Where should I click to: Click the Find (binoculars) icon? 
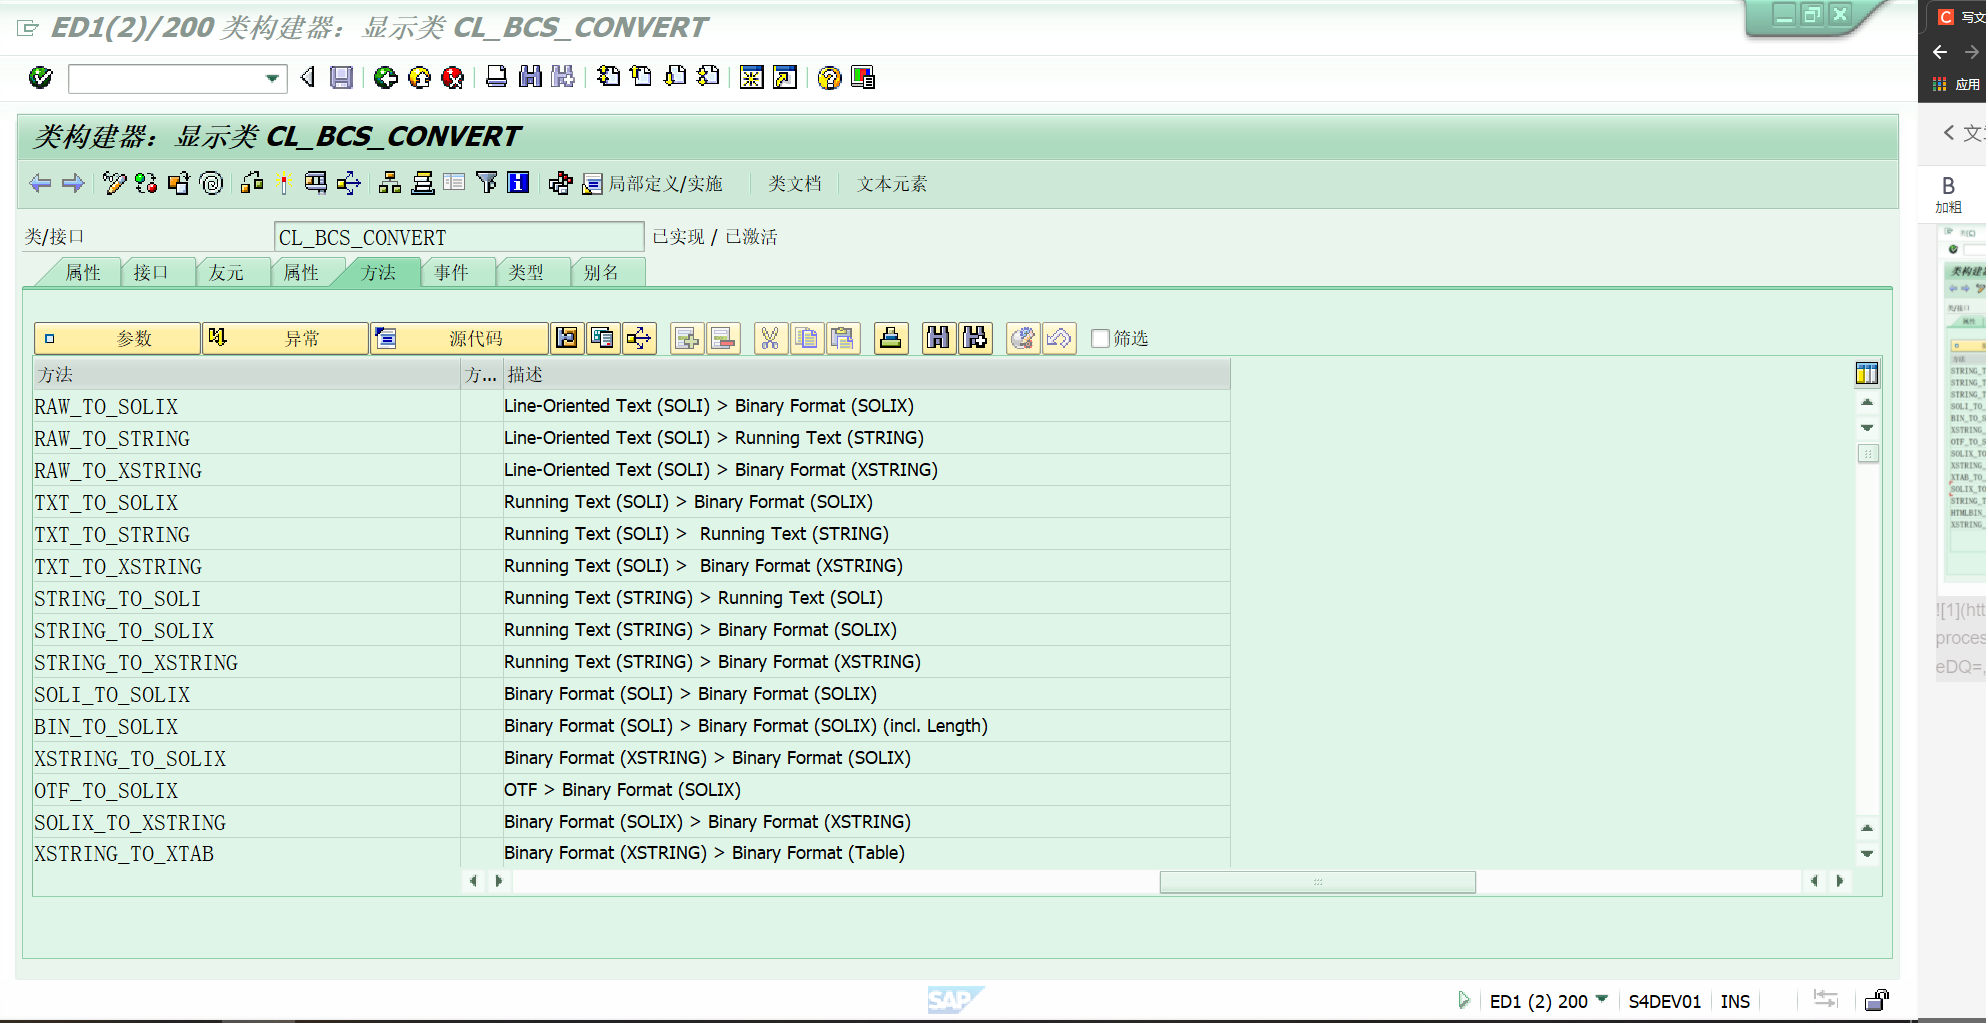click(530, 78)
